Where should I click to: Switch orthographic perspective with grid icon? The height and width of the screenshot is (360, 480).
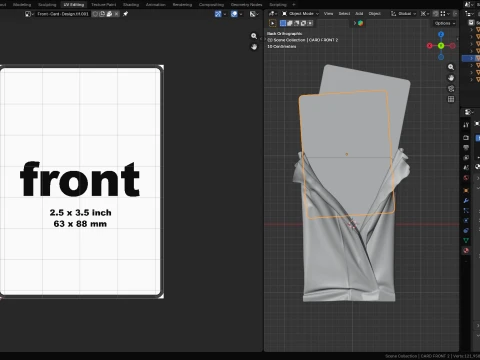point(451,99)
